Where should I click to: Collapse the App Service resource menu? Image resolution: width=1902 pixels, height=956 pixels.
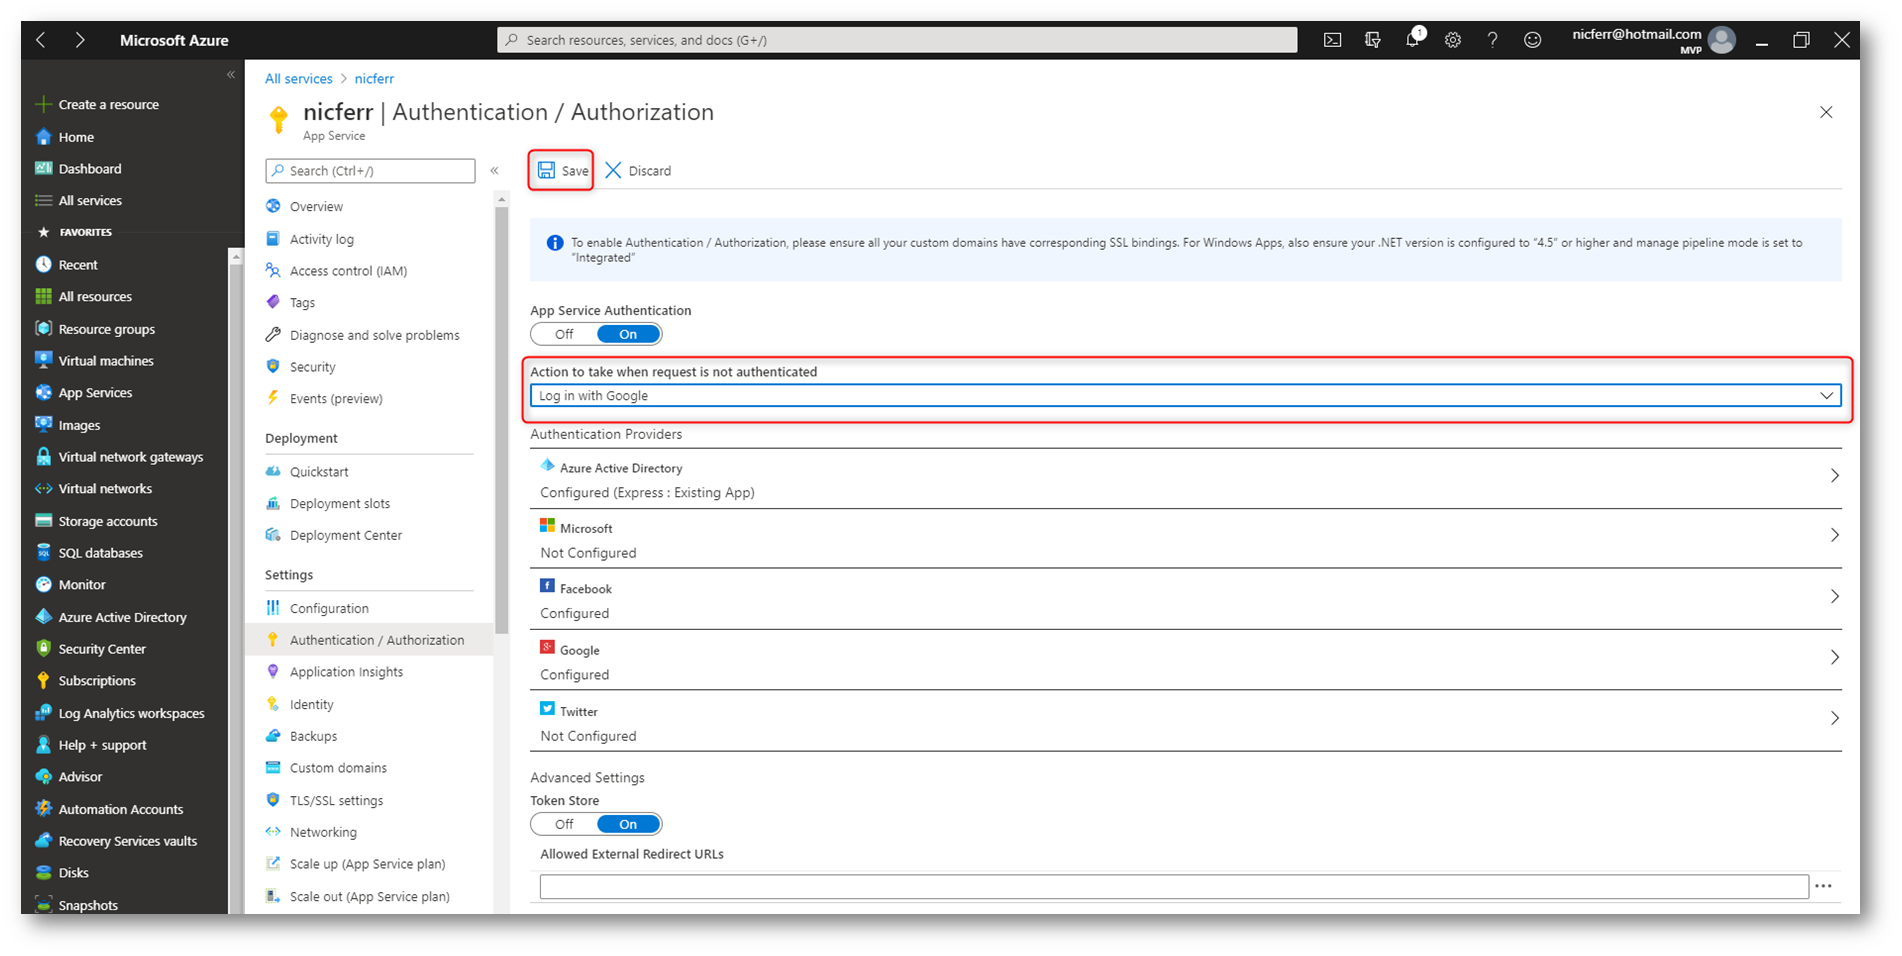(494, 171)
